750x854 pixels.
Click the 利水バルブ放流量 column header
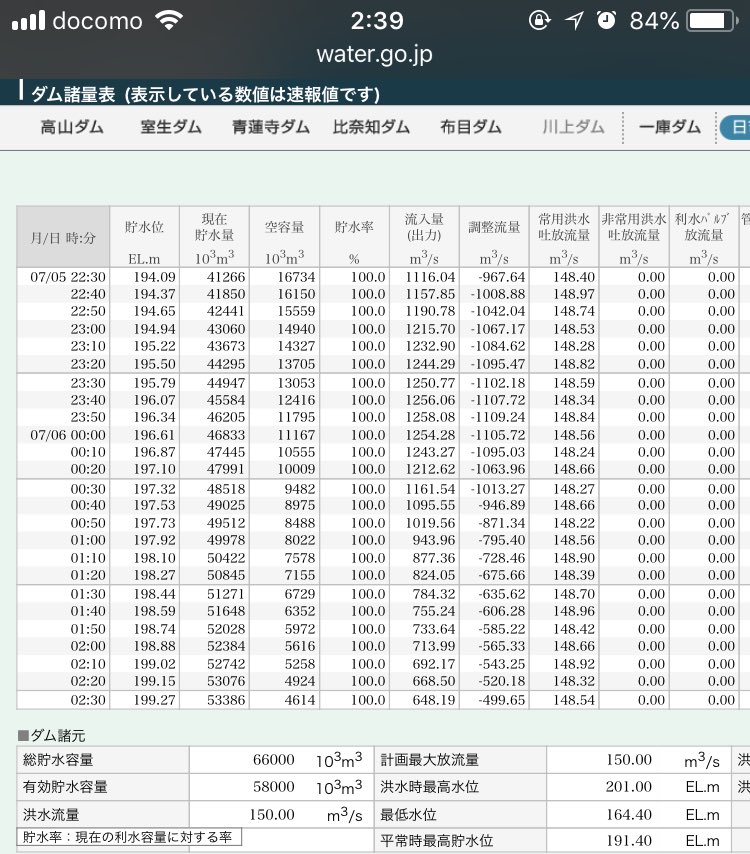click(704, 237)
